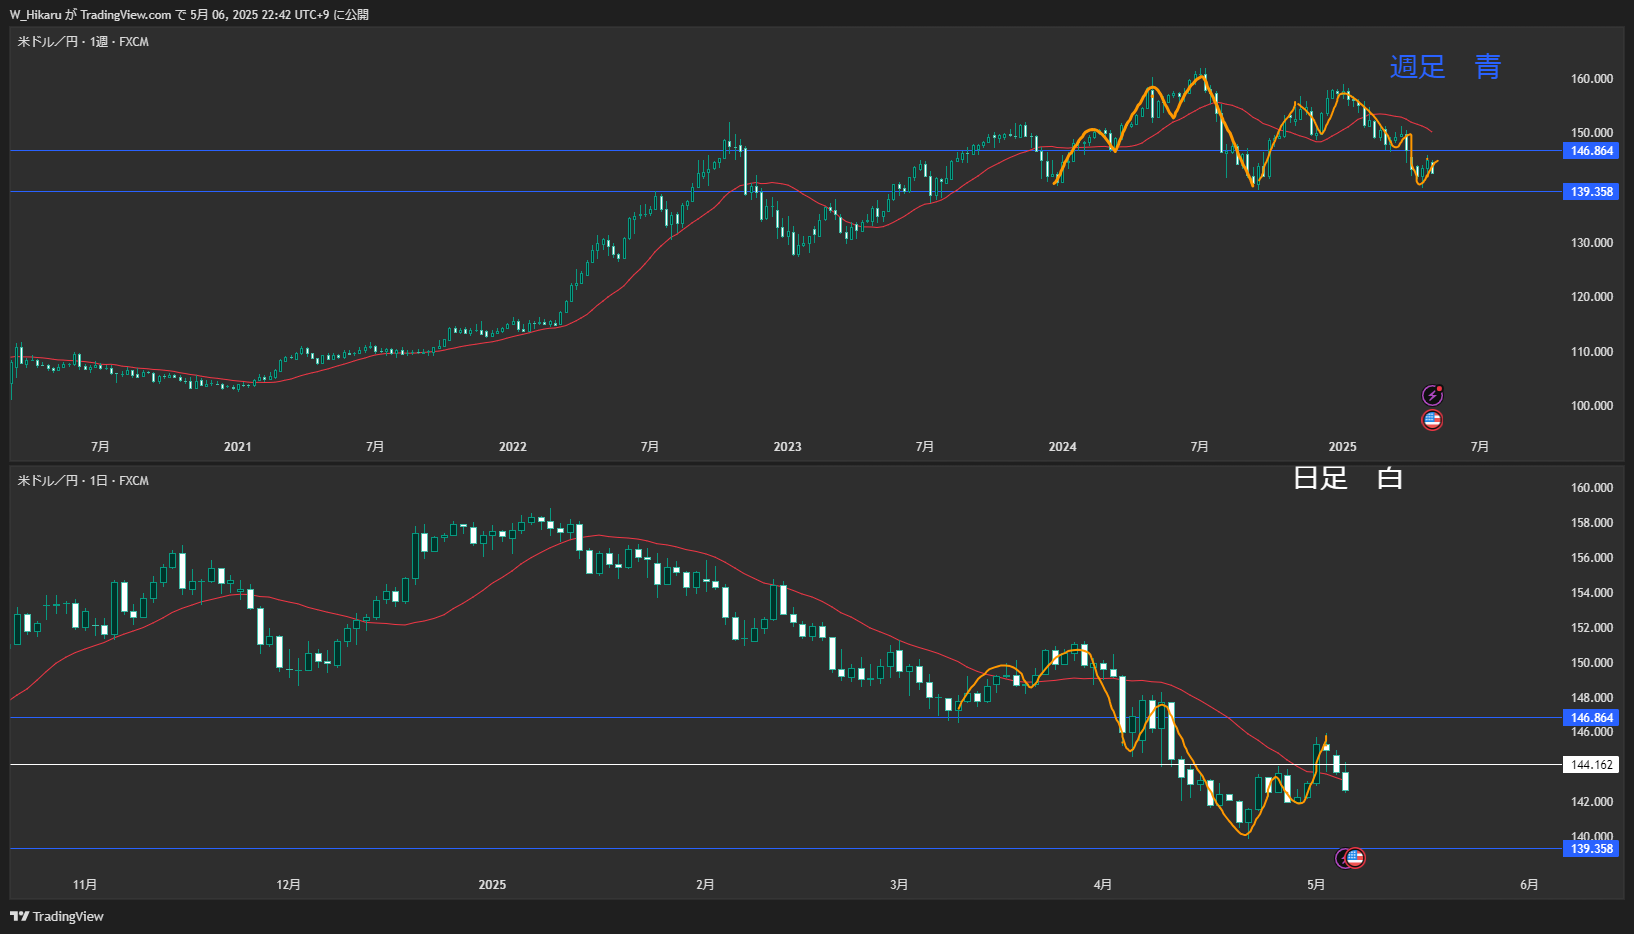Image resolution: width=1634 pixels, height=934 pixels.
Task: Click the 142.000 price axis value
Action: point(1592,802)
